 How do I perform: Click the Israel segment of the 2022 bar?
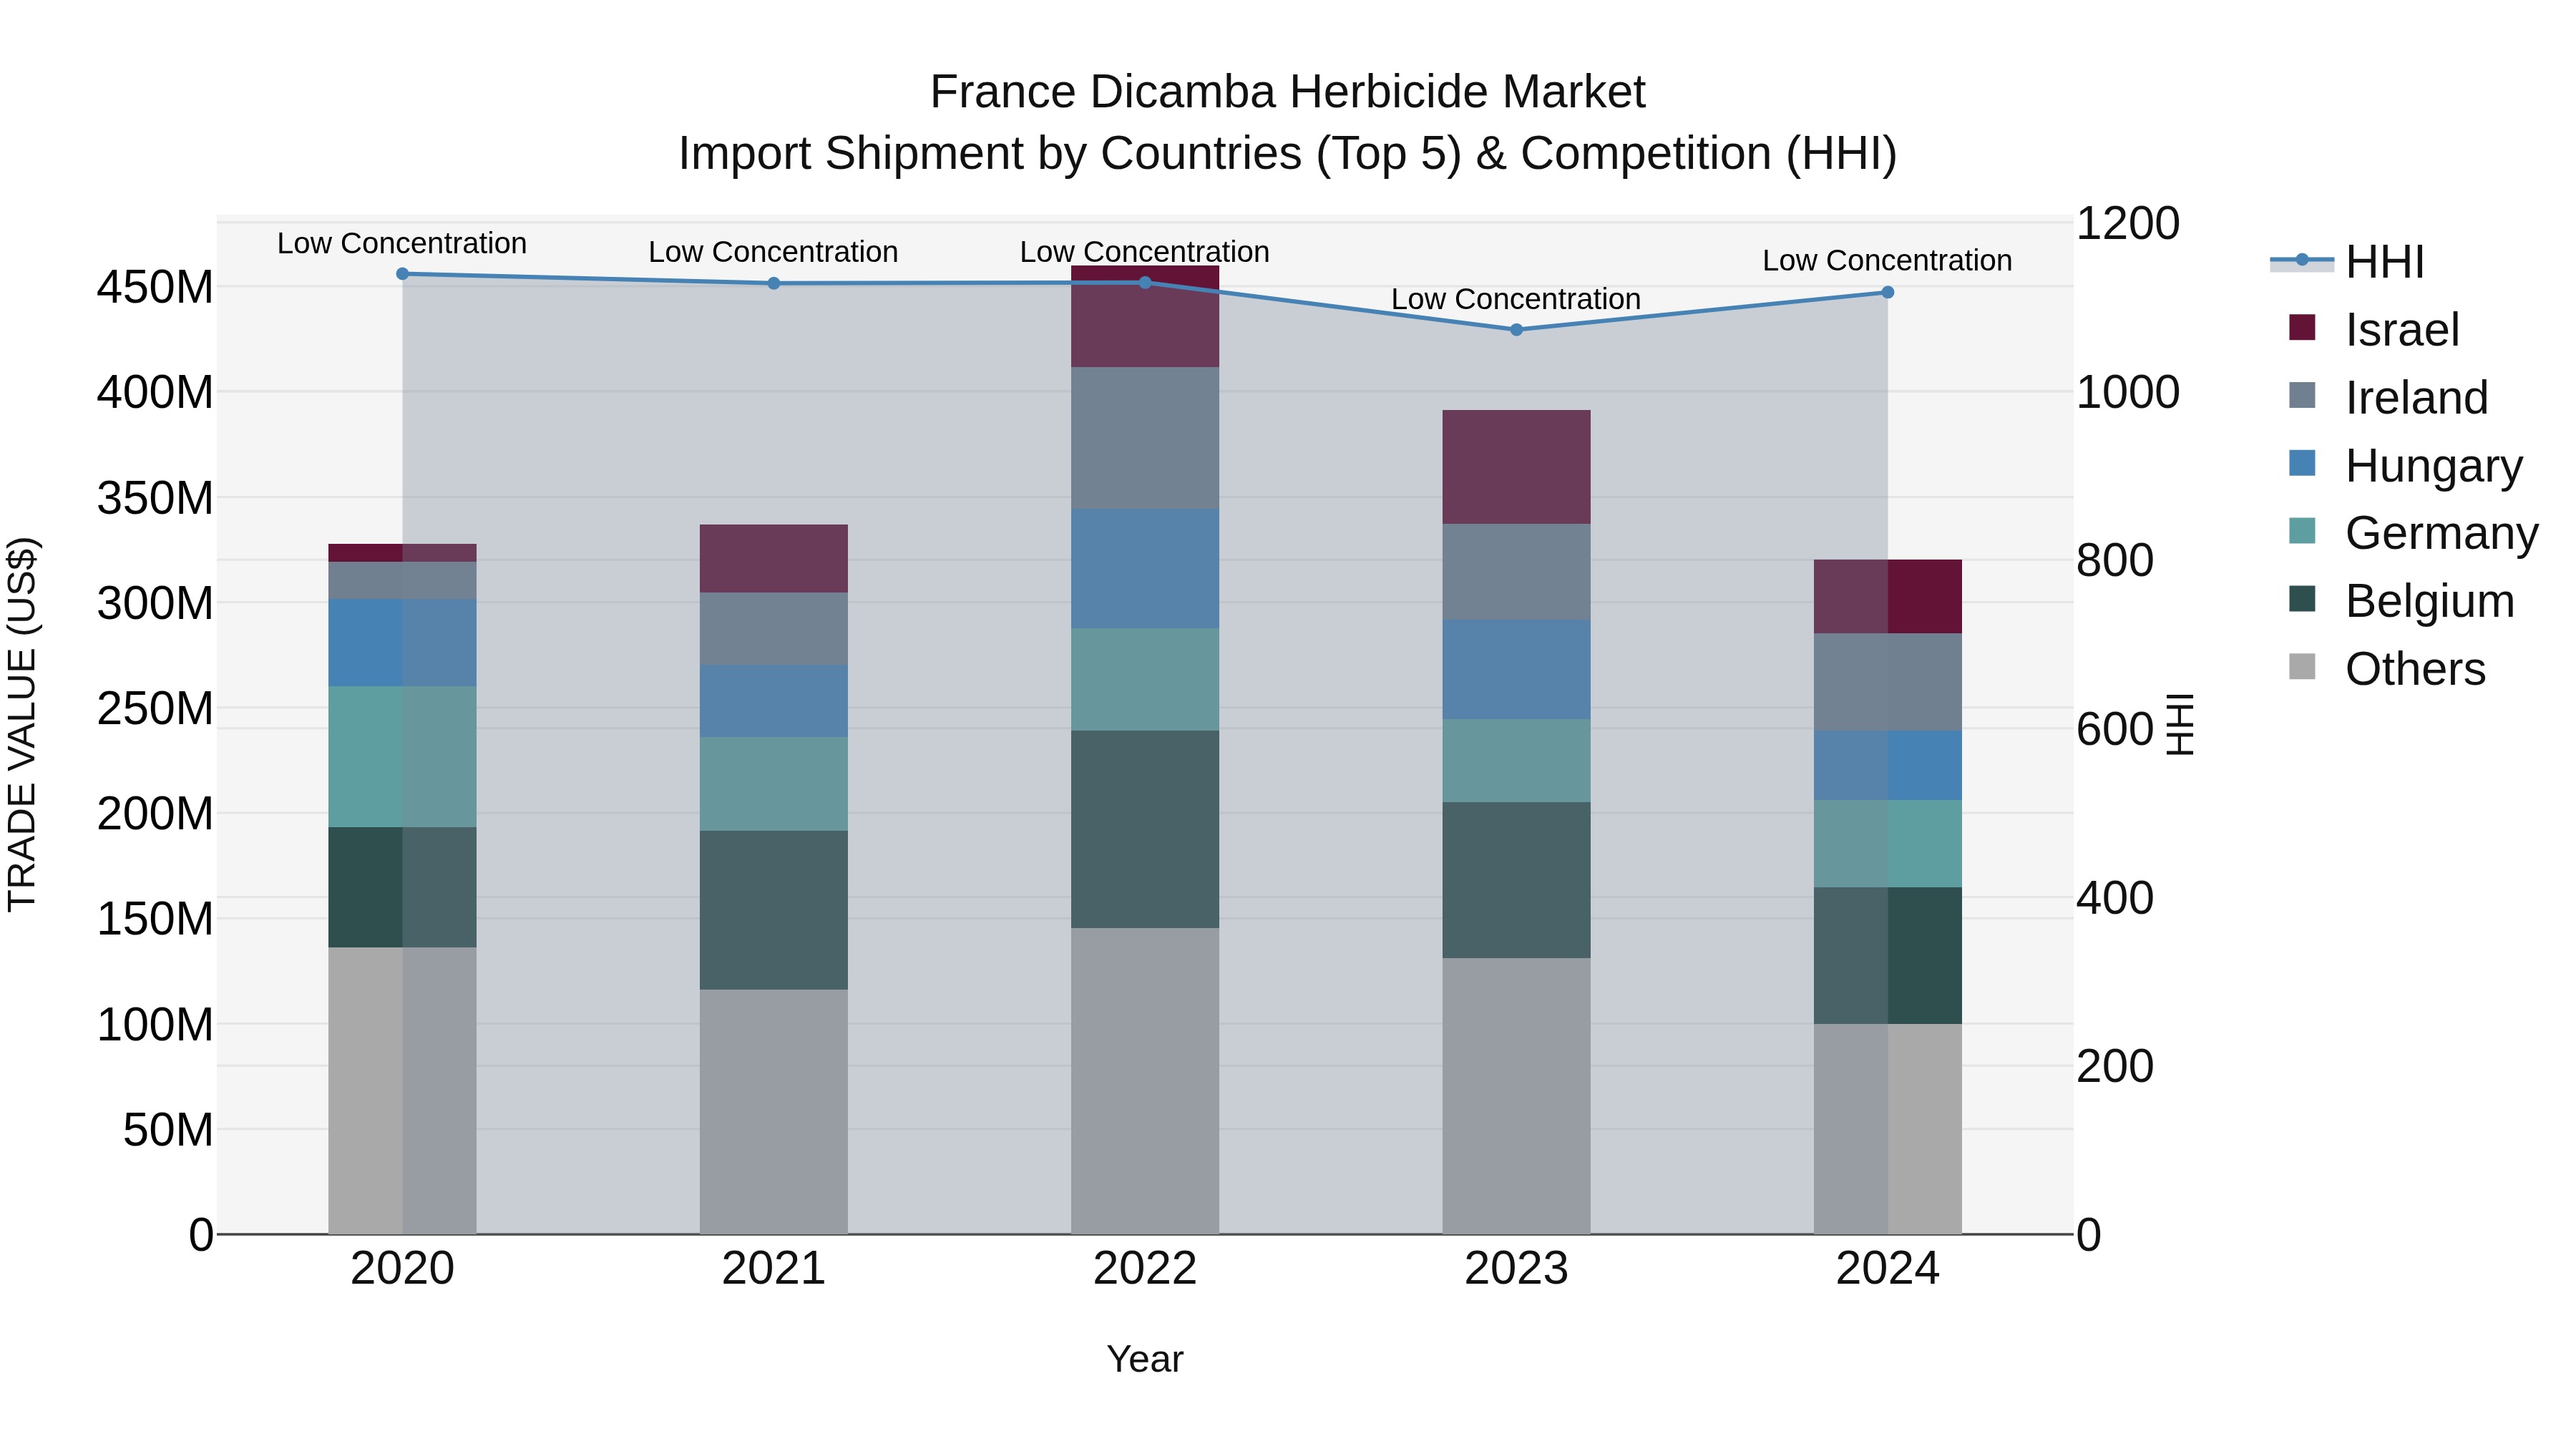(1145, 317)
